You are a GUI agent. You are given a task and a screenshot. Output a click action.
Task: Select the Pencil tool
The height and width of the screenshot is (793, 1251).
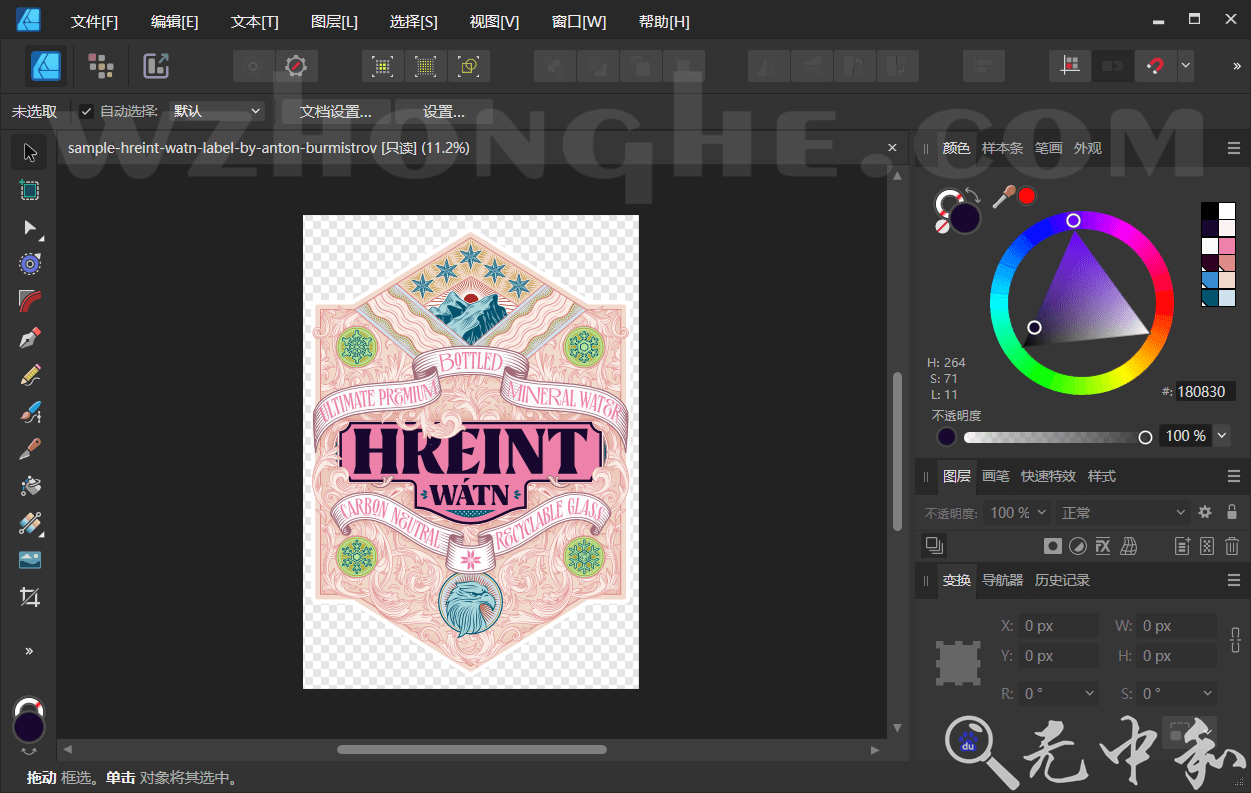click(x=29, y=375)
